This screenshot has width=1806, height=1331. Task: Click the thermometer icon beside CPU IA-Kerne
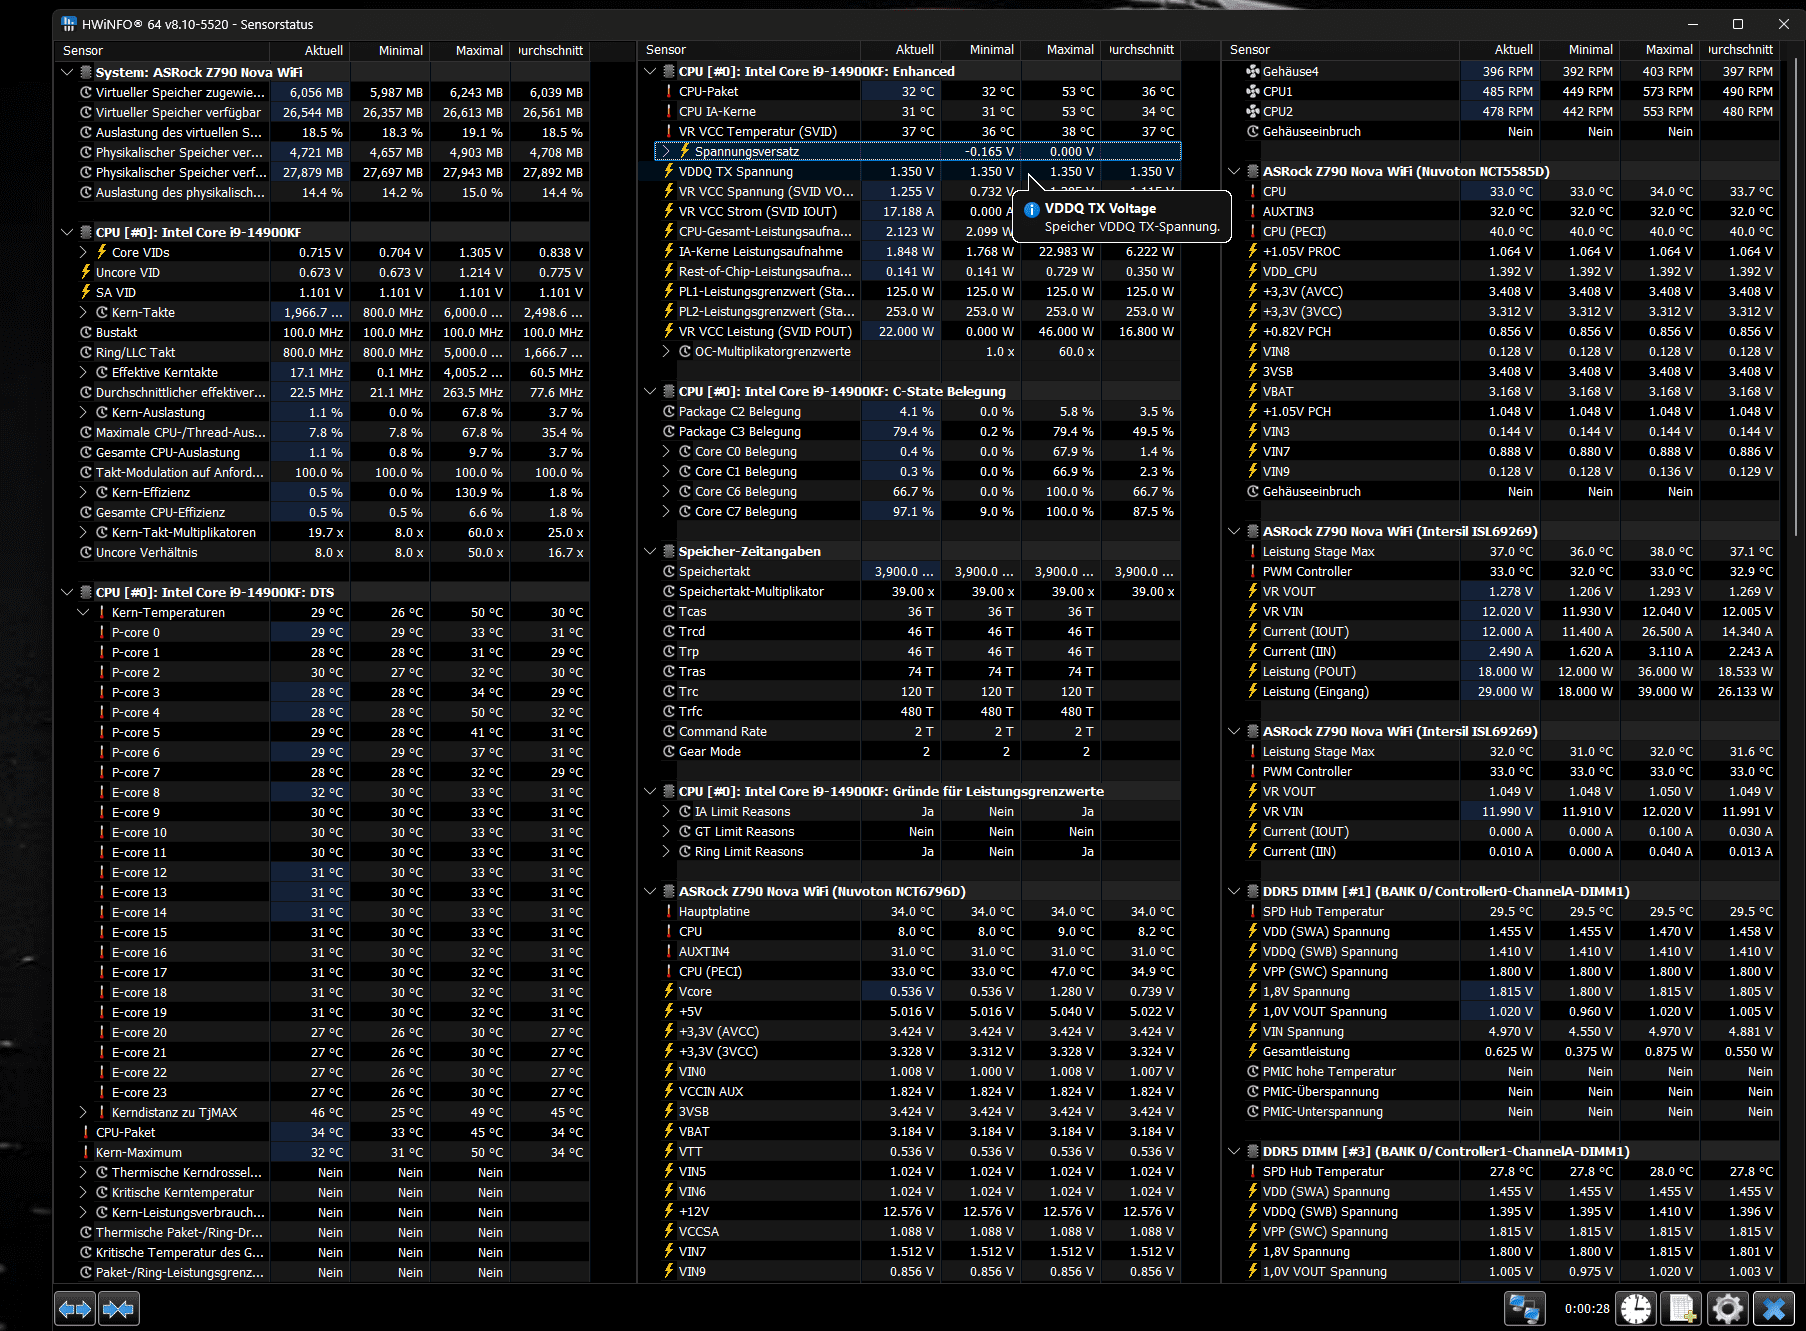coord(669,112)
